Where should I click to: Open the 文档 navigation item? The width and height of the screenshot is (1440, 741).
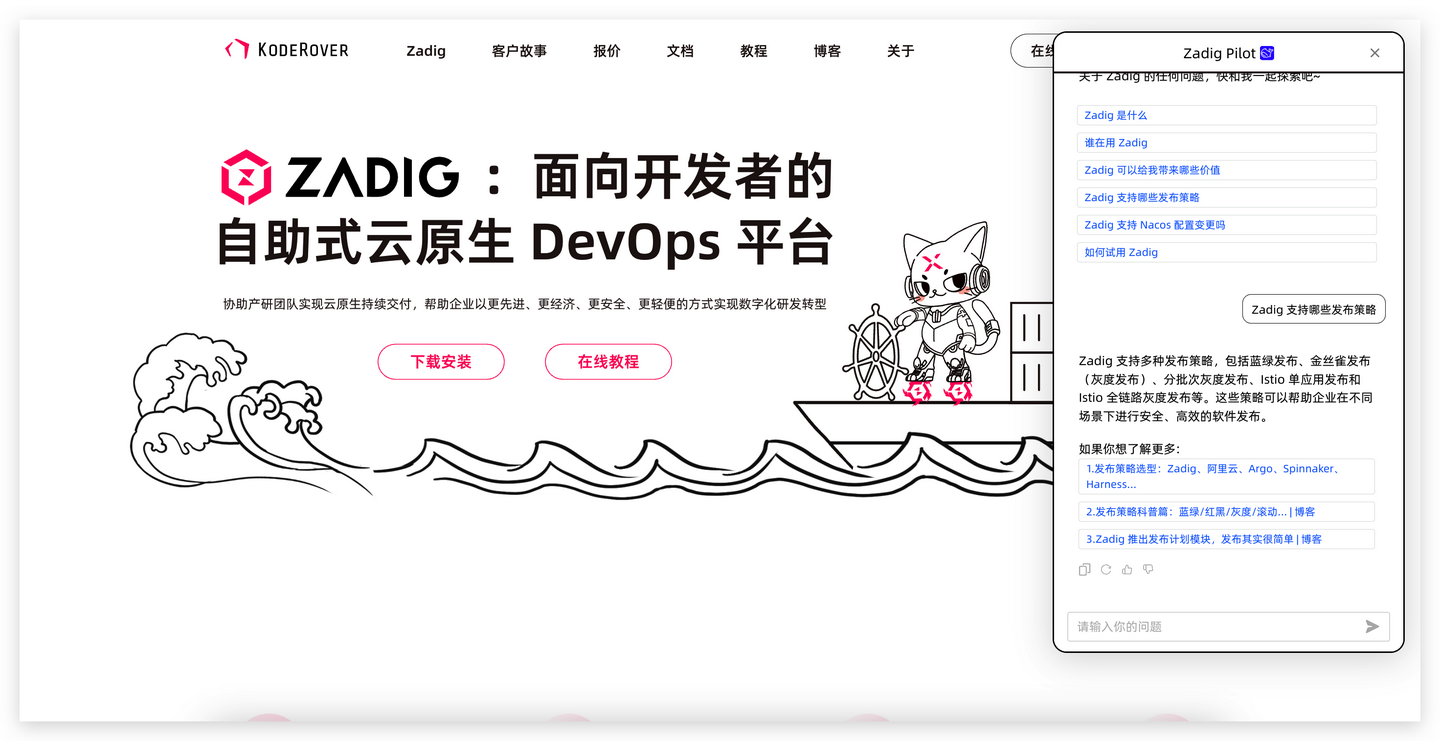(x=680, y=51)
